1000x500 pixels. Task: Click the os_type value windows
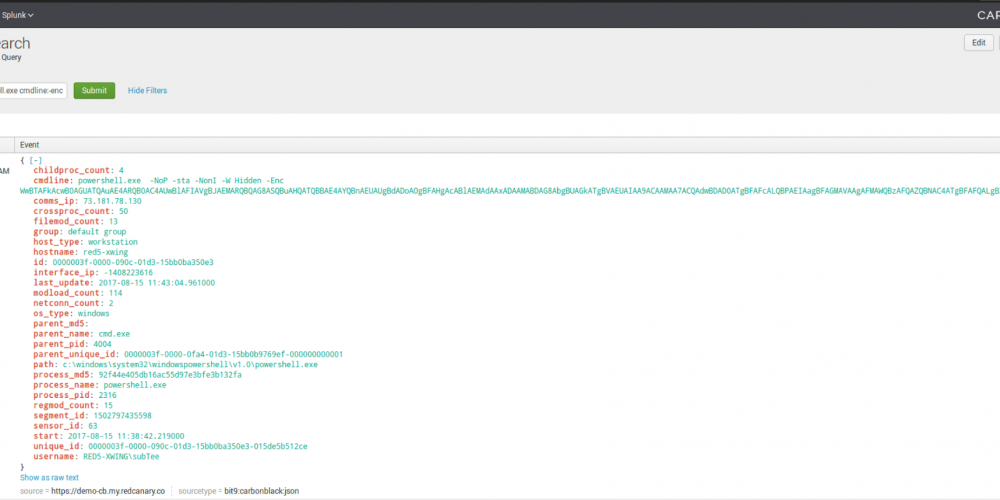92,313
